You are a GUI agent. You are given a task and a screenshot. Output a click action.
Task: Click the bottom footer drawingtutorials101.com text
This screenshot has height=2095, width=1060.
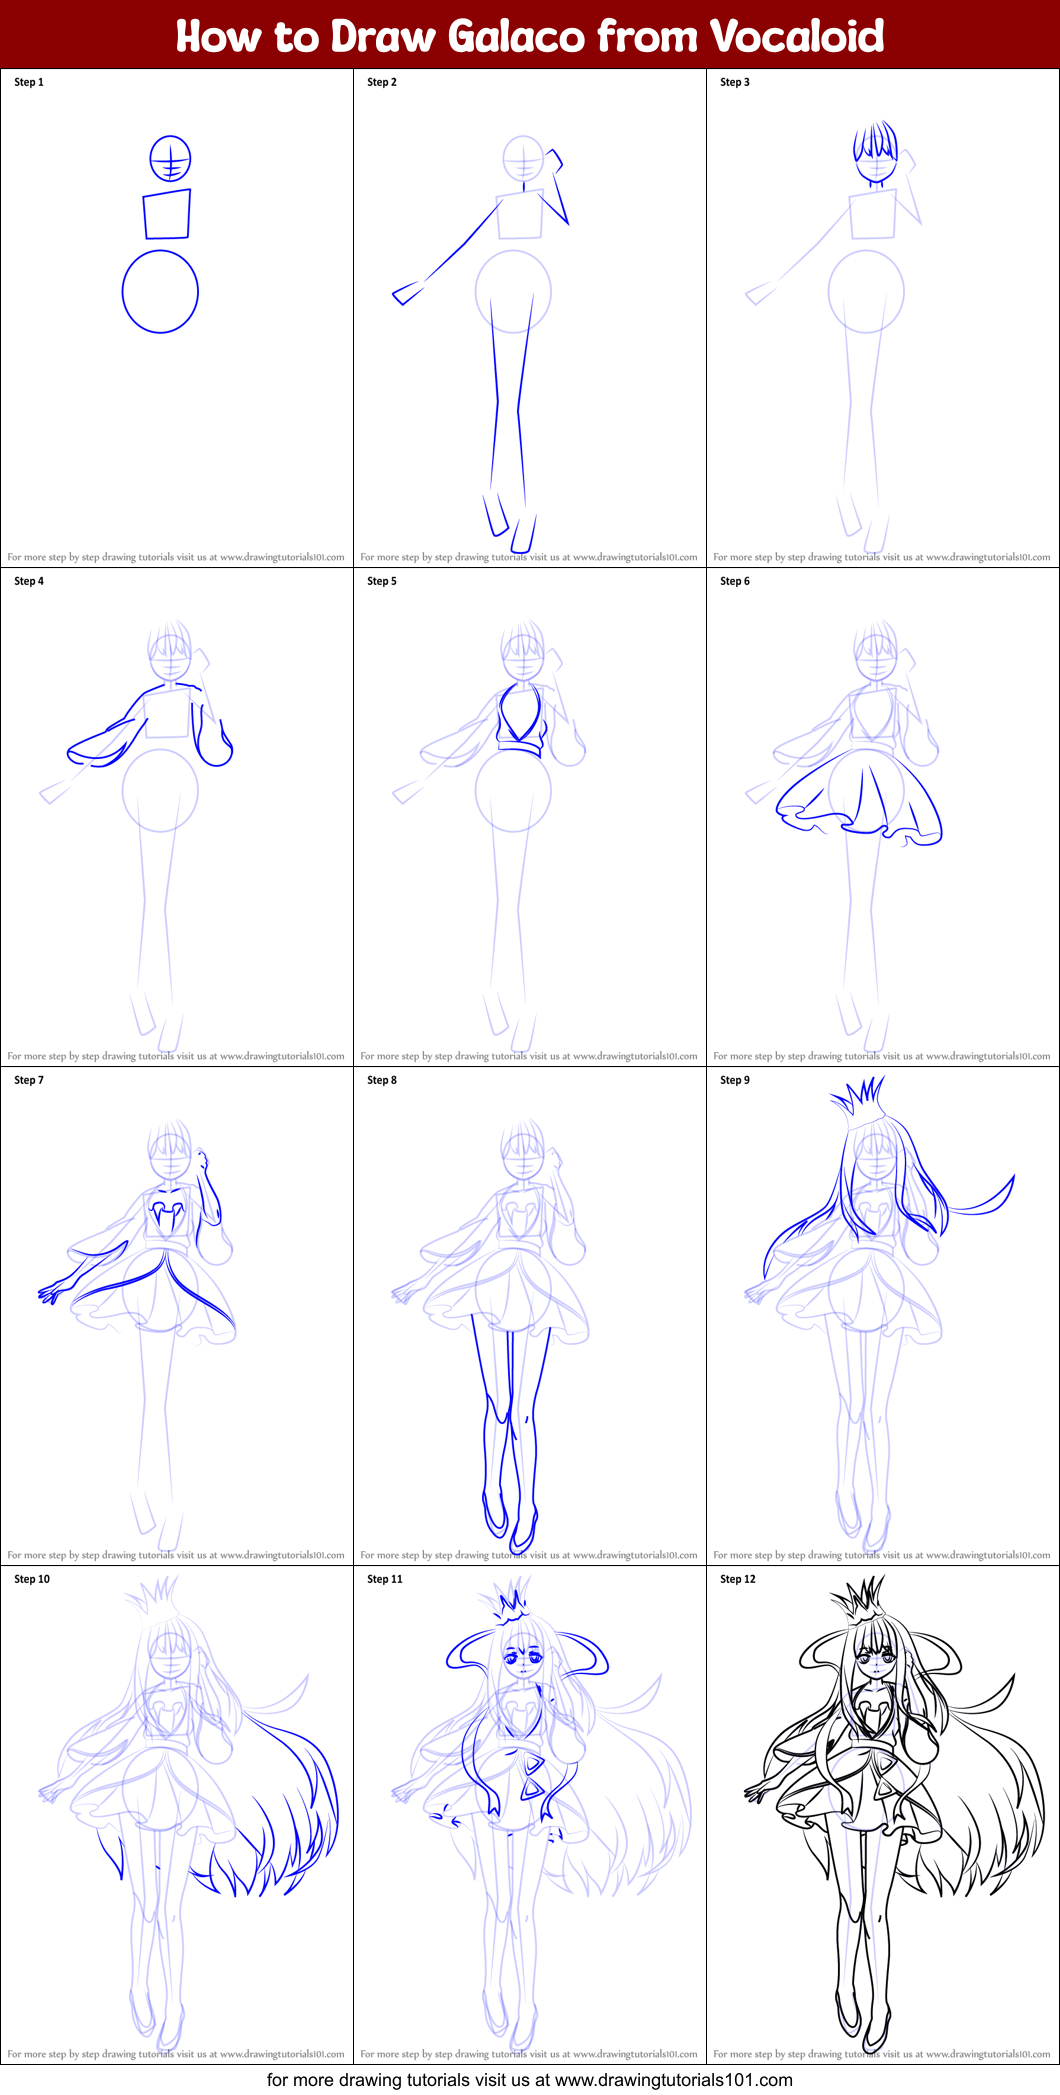click(530, 2080)
